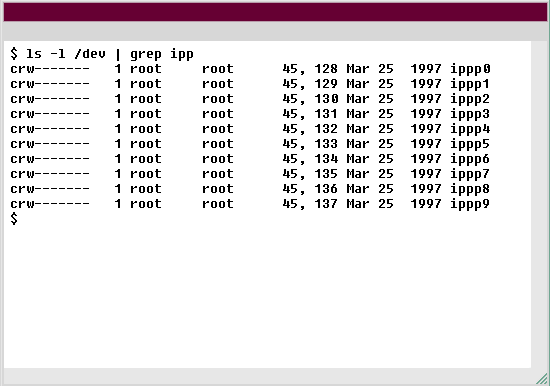Click the window resize grip corner
Viewport: 550px width, 386px height.
point(542,379)
